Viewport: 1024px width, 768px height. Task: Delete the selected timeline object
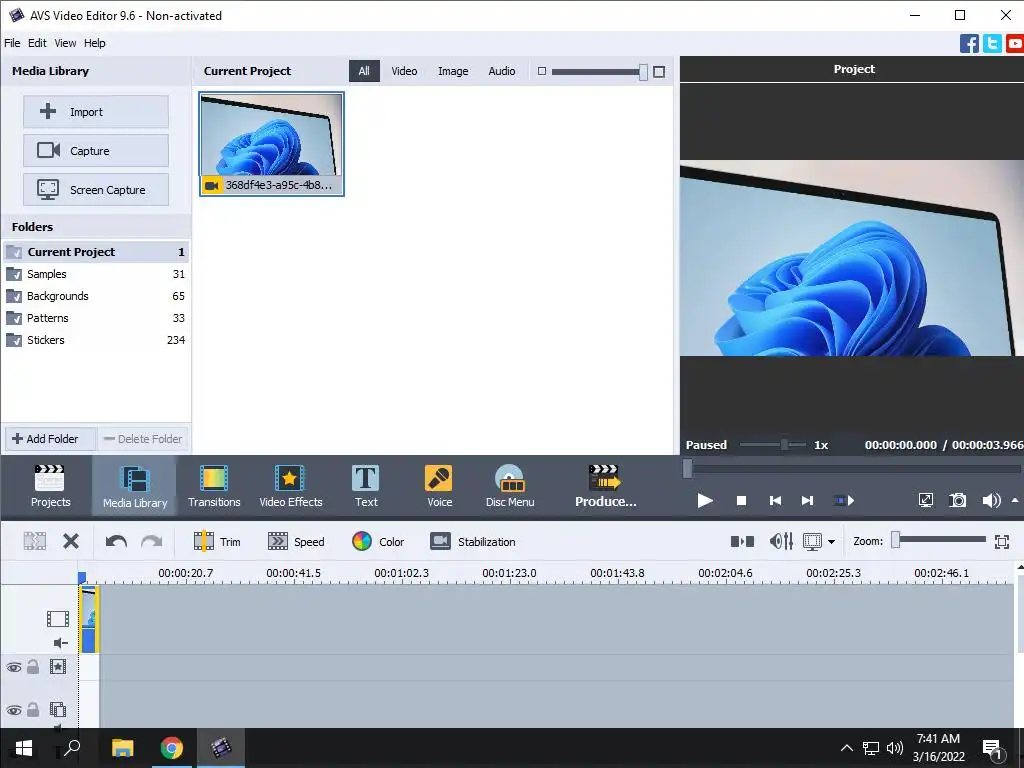click(x=71, y=541)
